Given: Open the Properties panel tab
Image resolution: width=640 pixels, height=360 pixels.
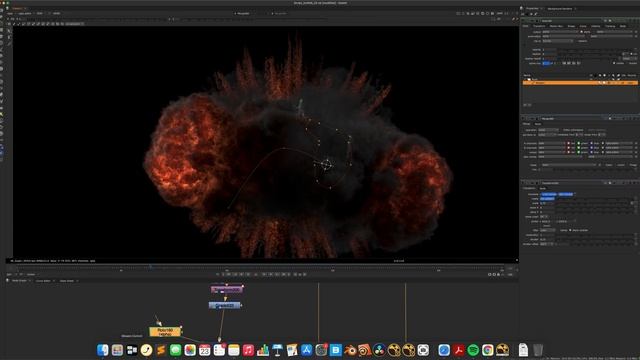Looking at the screenshot, I should click(532, 9).
